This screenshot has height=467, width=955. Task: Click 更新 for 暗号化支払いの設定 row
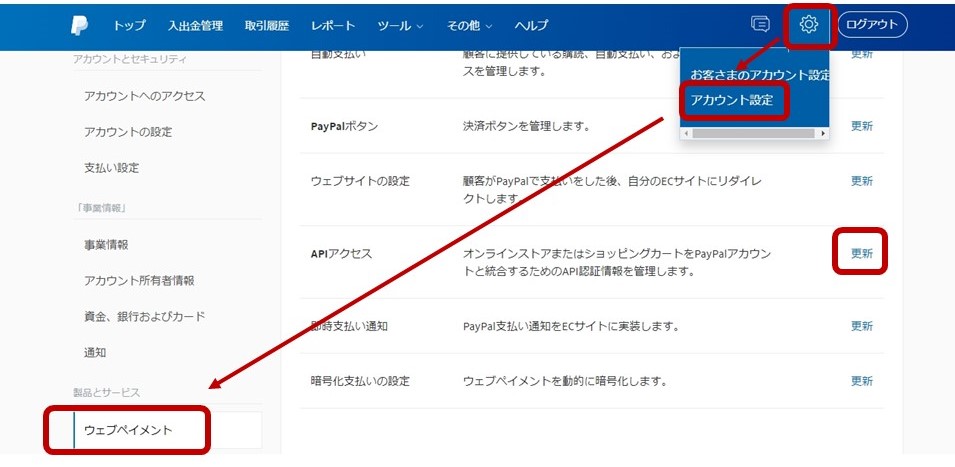(862, 381)
